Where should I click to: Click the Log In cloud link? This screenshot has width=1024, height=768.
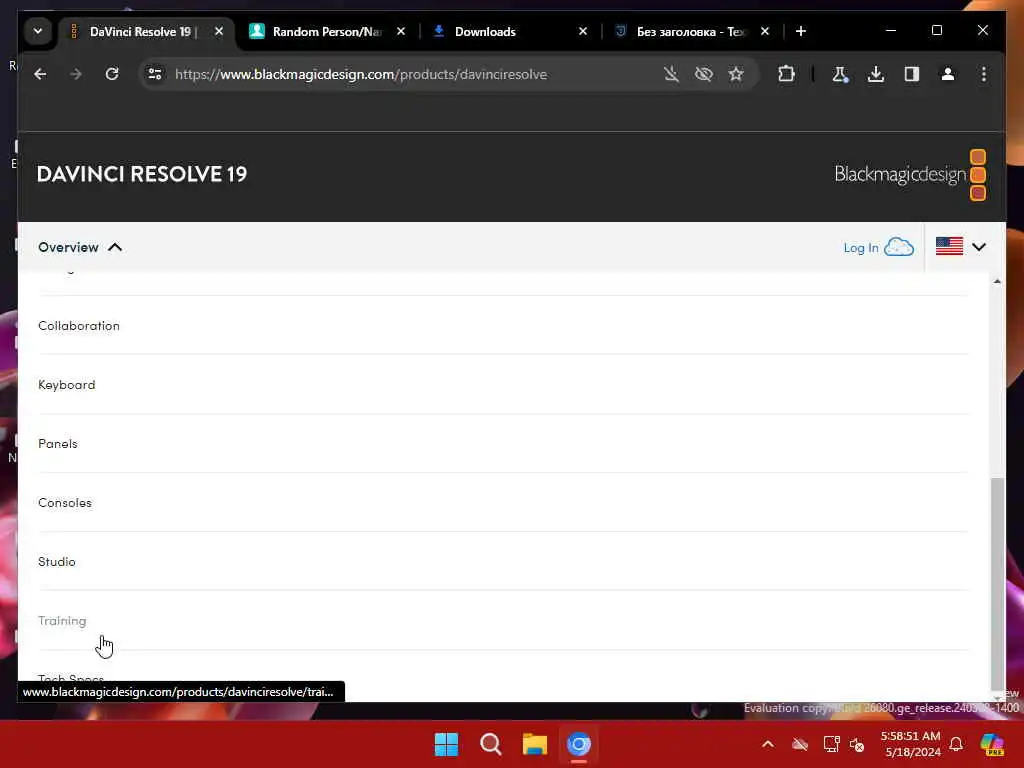click(878, 248)
